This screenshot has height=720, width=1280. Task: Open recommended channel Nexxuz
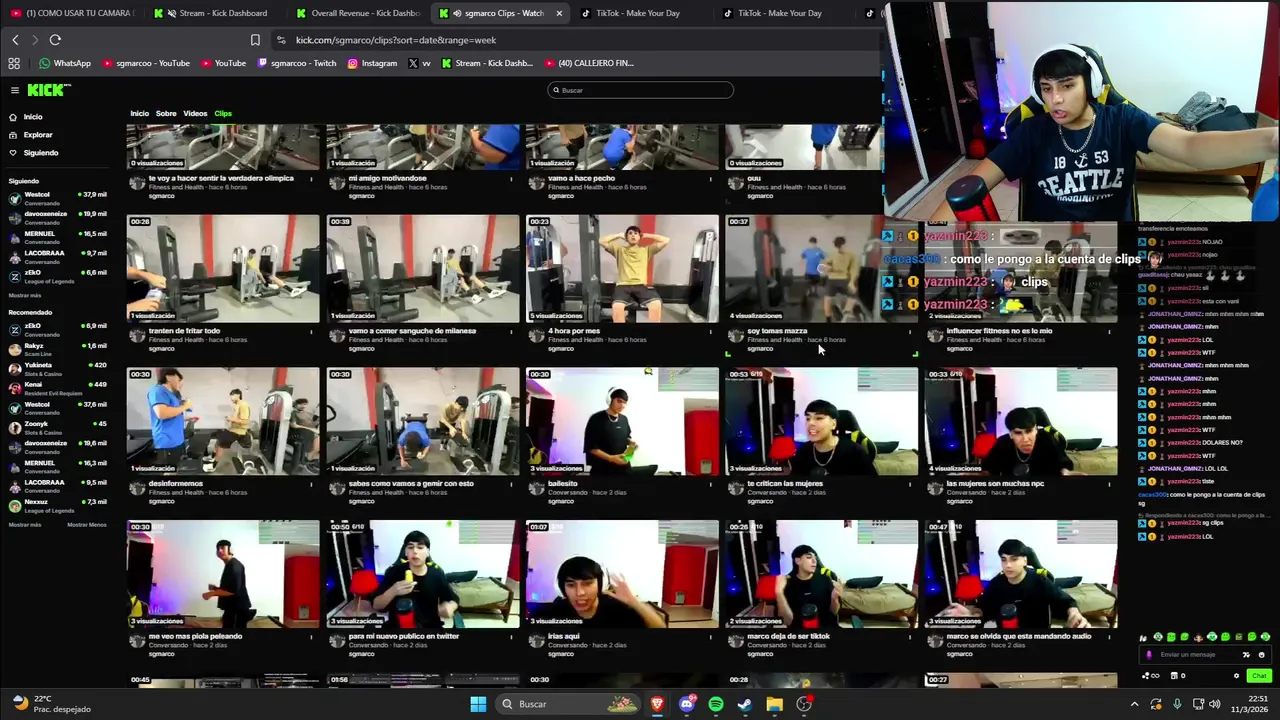57,505
